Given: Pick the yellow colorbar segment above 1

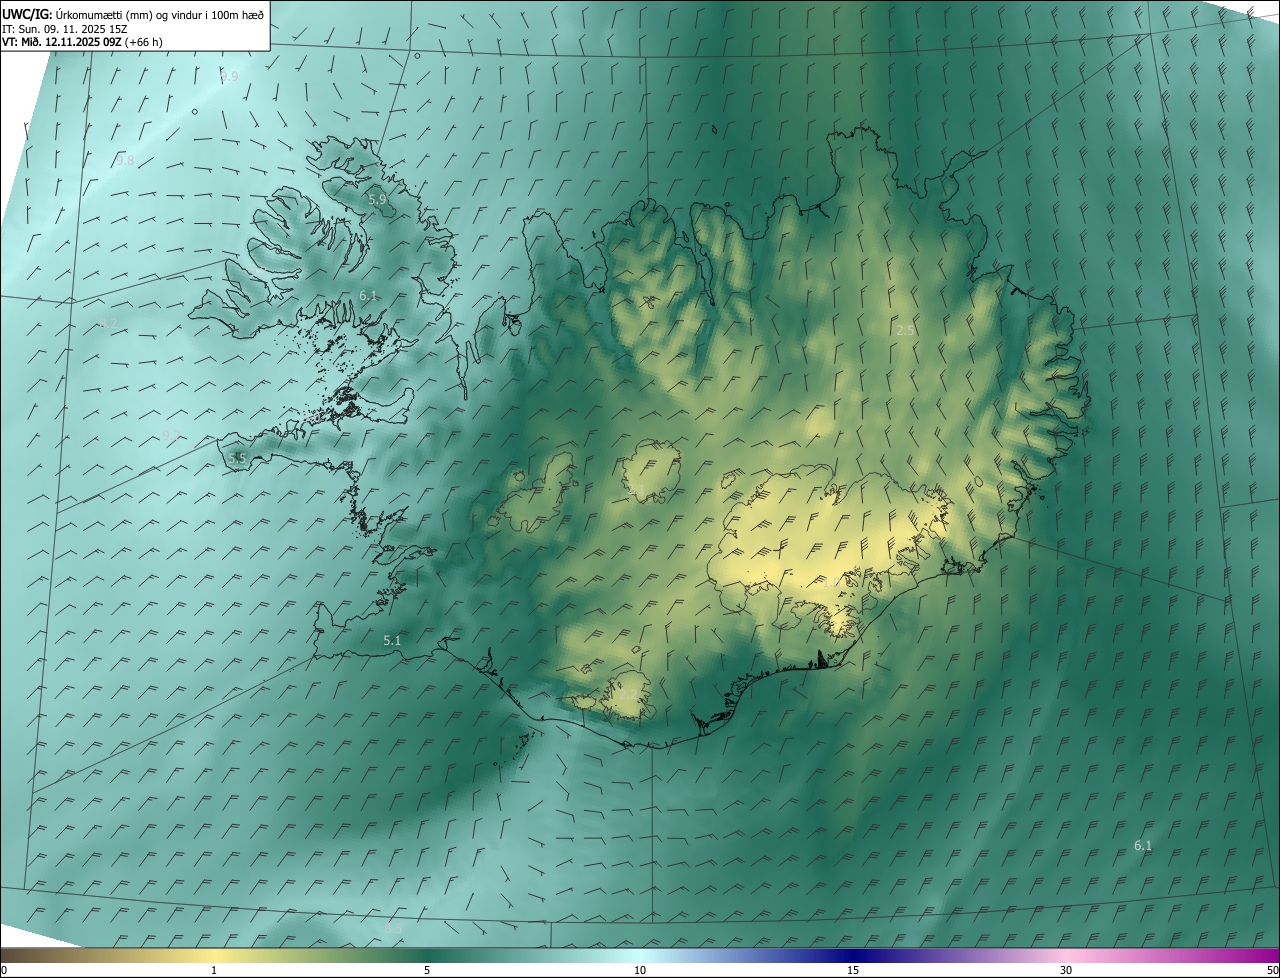Looking at the screenshot, I should (214, 955).
